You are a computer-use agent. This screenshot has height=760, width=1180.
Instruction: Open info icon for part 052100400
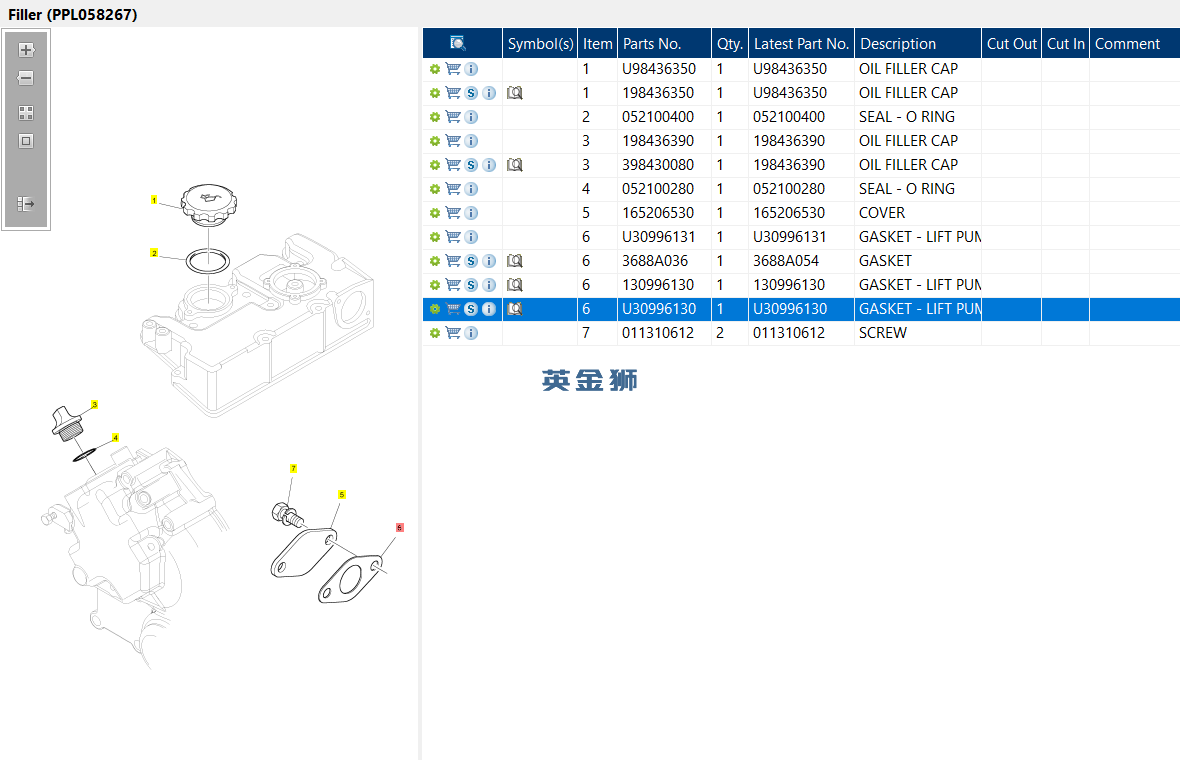pyautogui.click(x=471, y=117)
